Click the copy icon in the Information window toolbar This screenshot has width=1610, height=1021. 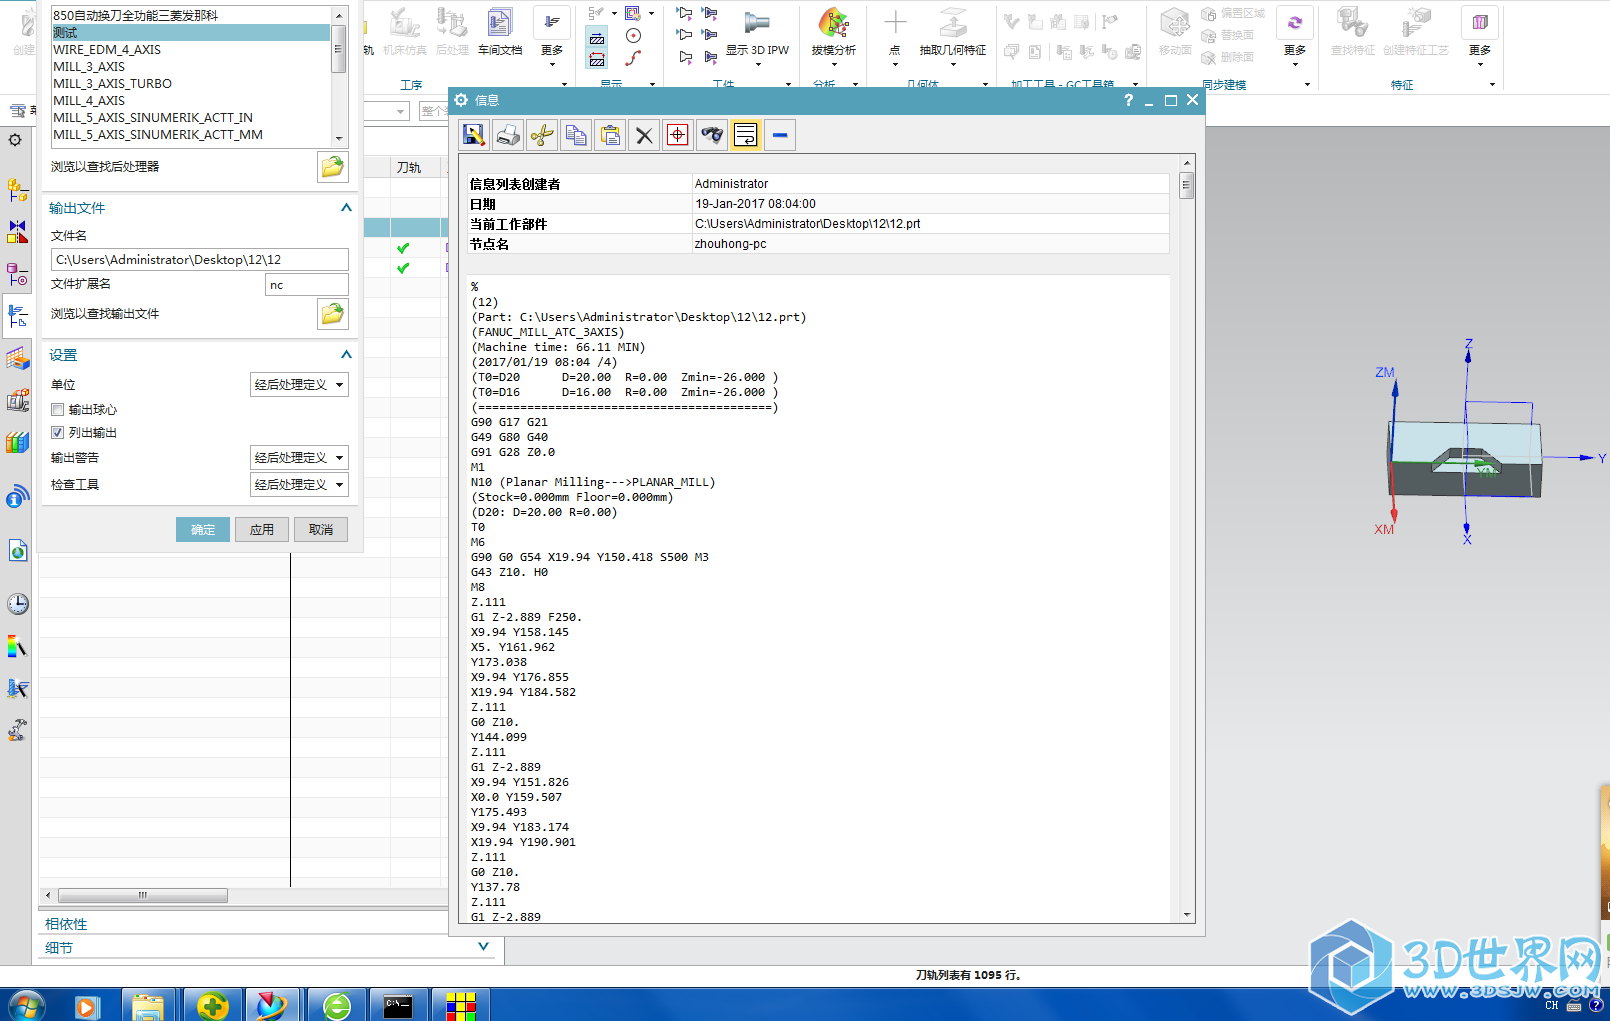coord(576,135)
